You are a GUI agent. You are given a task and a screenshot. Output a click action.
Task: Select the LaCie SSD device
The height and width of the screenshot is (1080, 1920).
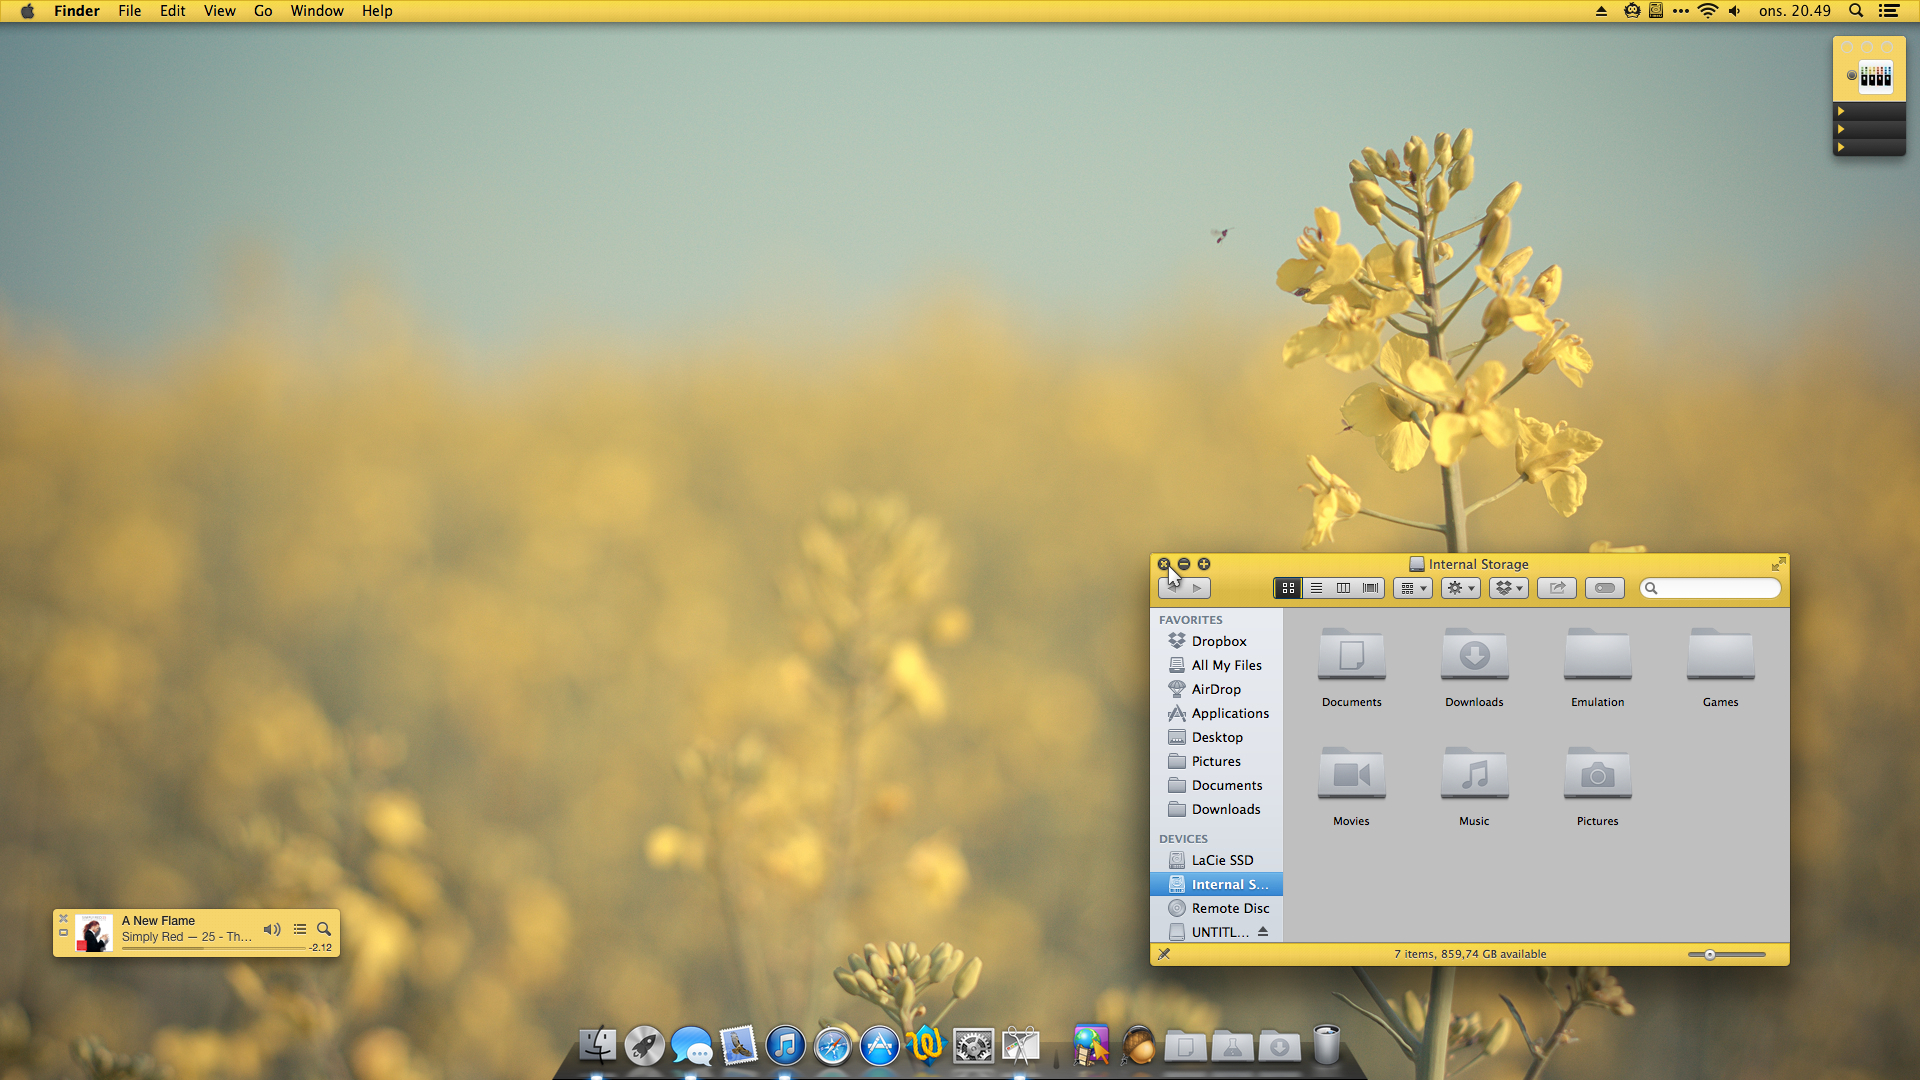[1216, 860]
